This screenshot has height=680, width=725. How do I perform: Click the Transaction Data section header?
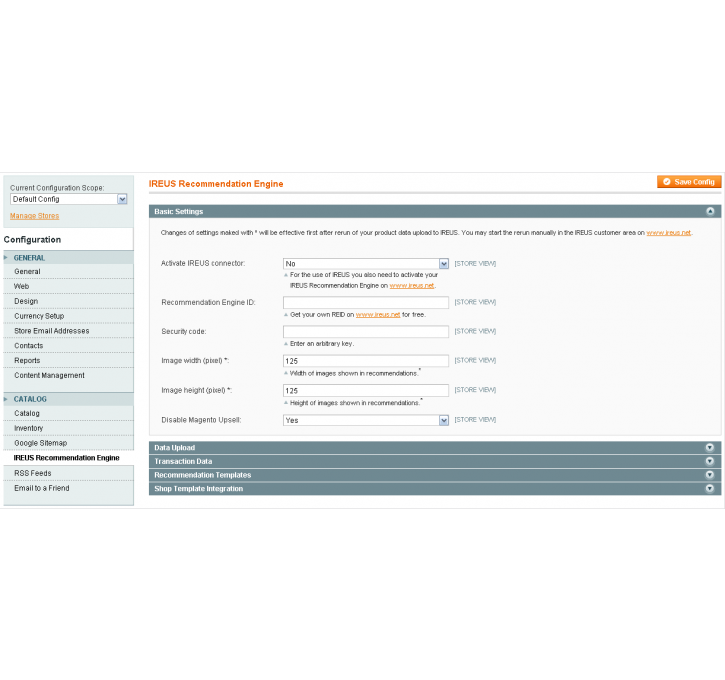tap(435, 461)
